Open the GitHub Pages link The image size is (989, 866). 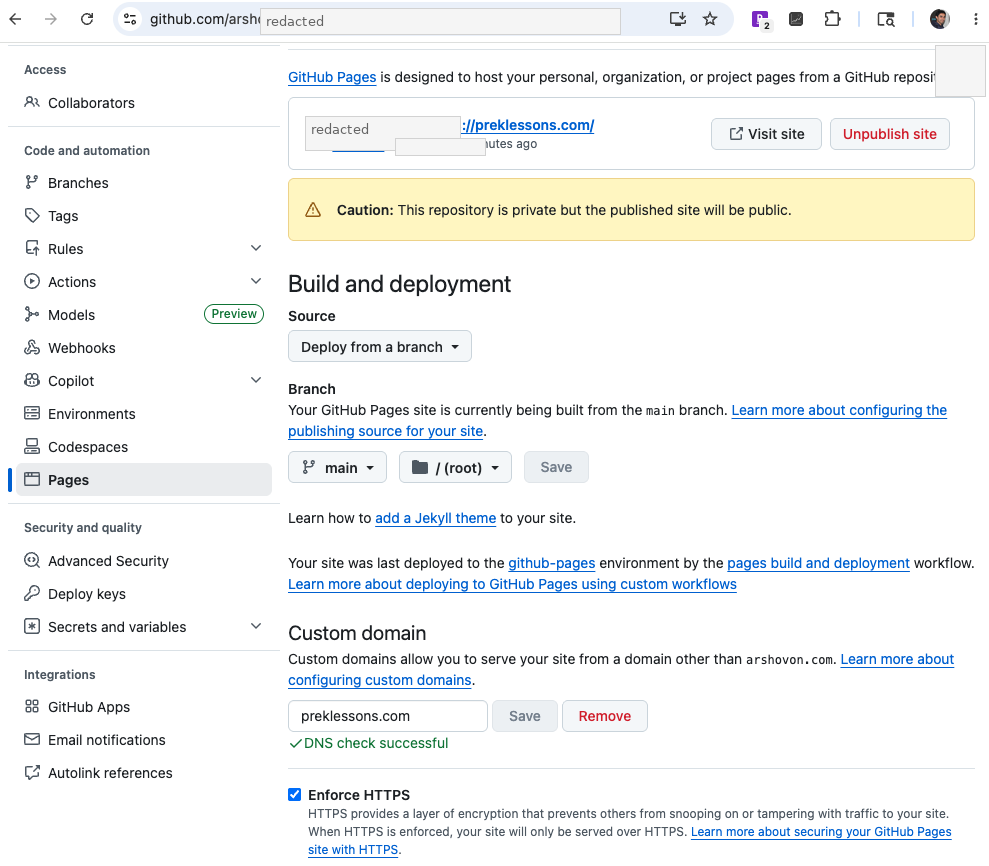click(332, 77)
